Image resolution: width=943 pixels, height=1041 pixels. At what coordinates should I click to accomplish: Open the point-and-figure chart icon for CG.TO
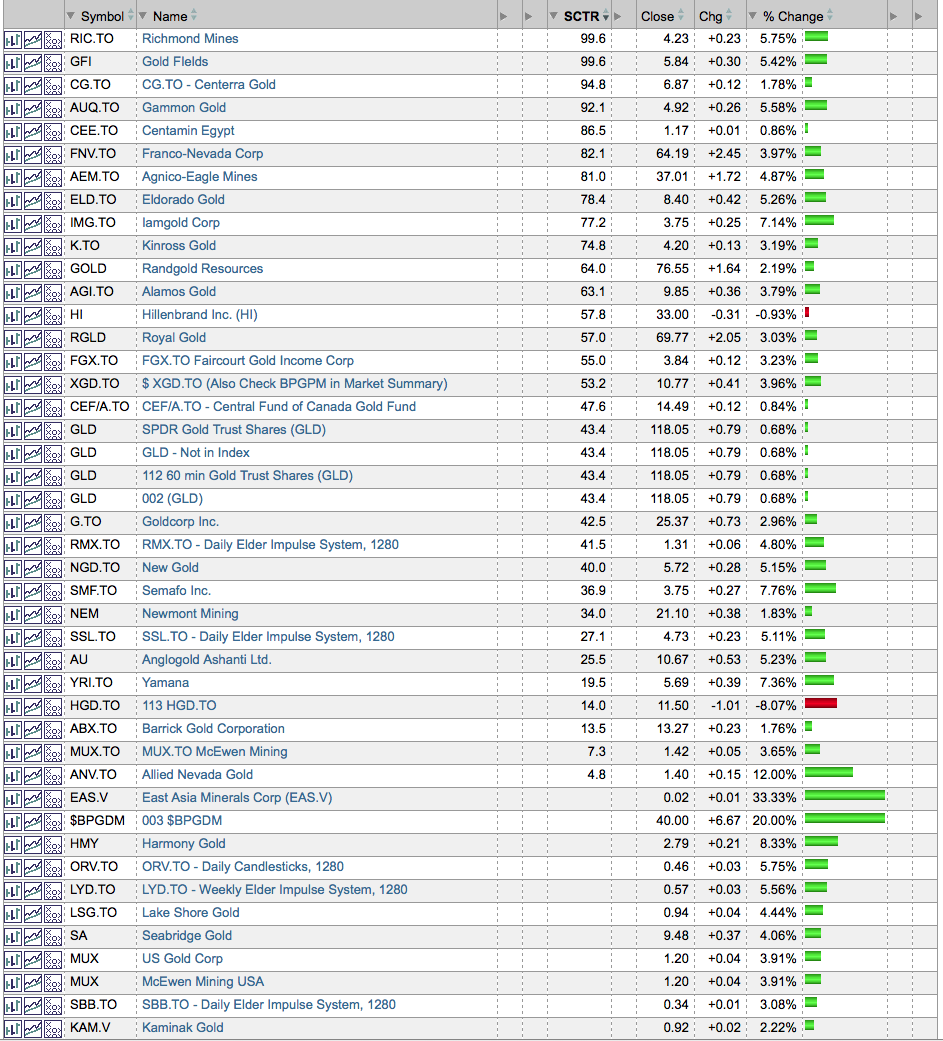[x=53, y=86]
